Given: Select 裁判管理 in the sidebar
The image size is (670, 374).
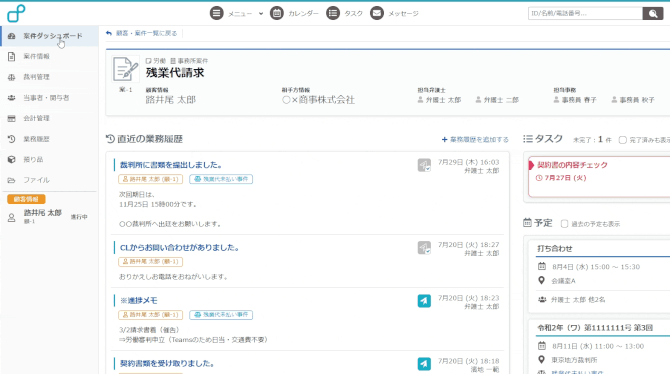Looking at the screenshot, I should 50,77.
